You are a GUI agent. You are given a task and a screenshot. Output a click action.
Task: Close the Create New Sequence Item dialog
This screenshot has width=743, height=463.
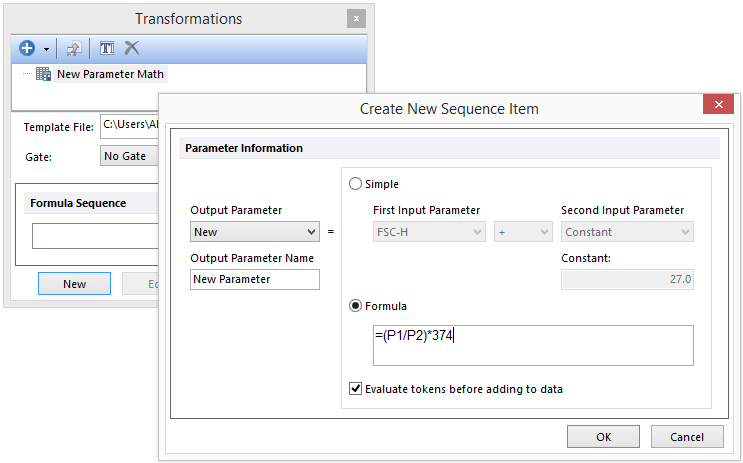coord(718,107)
